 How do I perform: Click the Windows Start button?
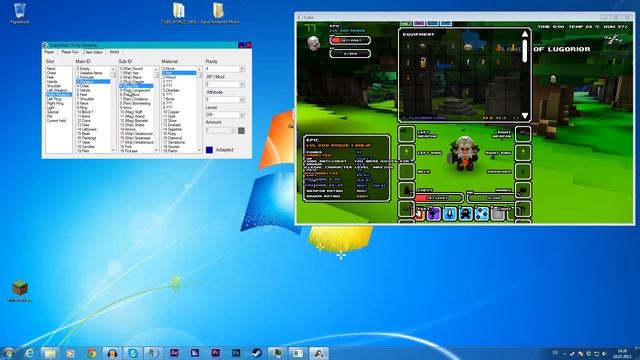coord(8,353)
